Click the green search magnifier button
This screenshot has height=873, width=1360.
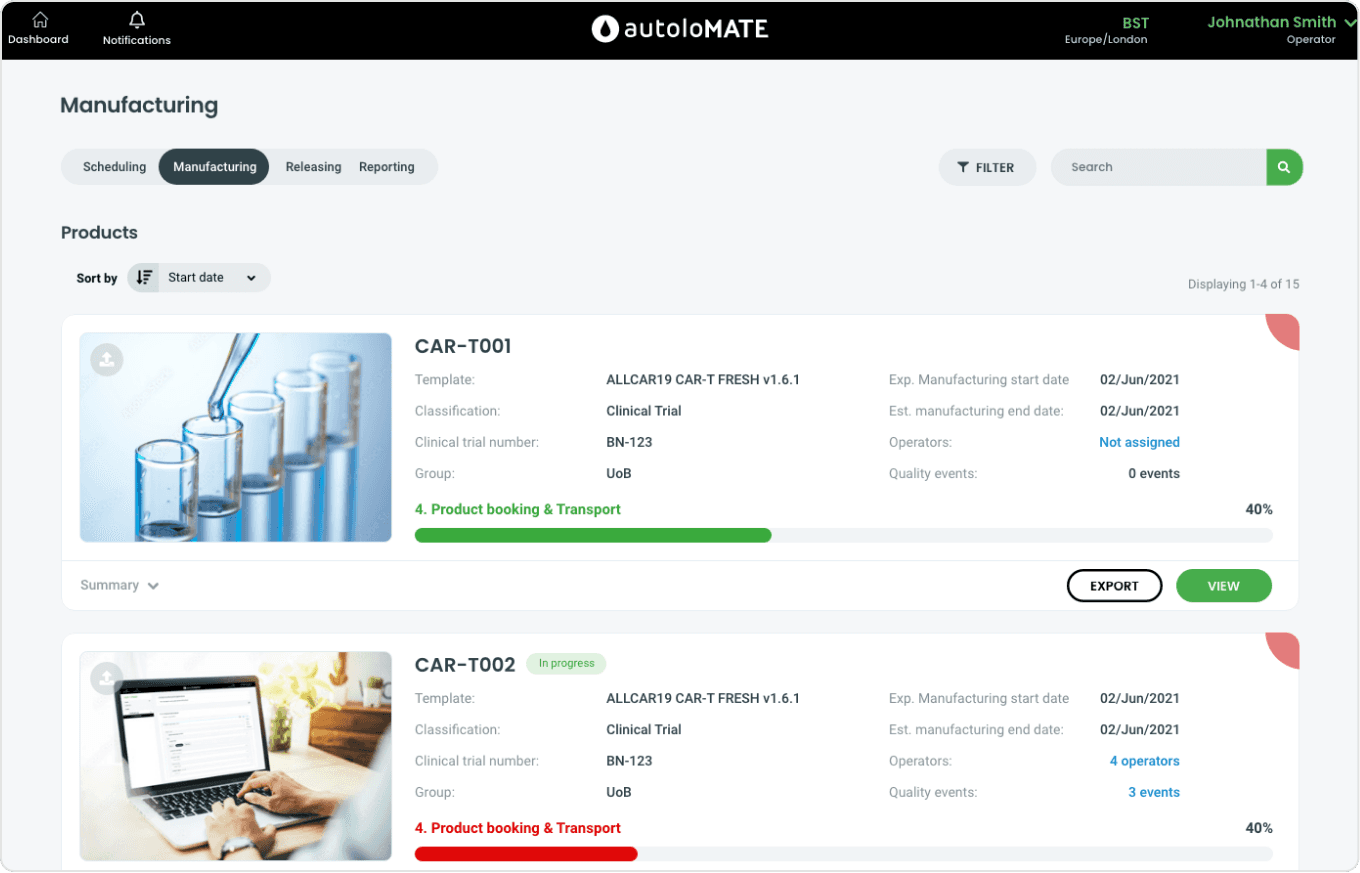pos(1284,167)
